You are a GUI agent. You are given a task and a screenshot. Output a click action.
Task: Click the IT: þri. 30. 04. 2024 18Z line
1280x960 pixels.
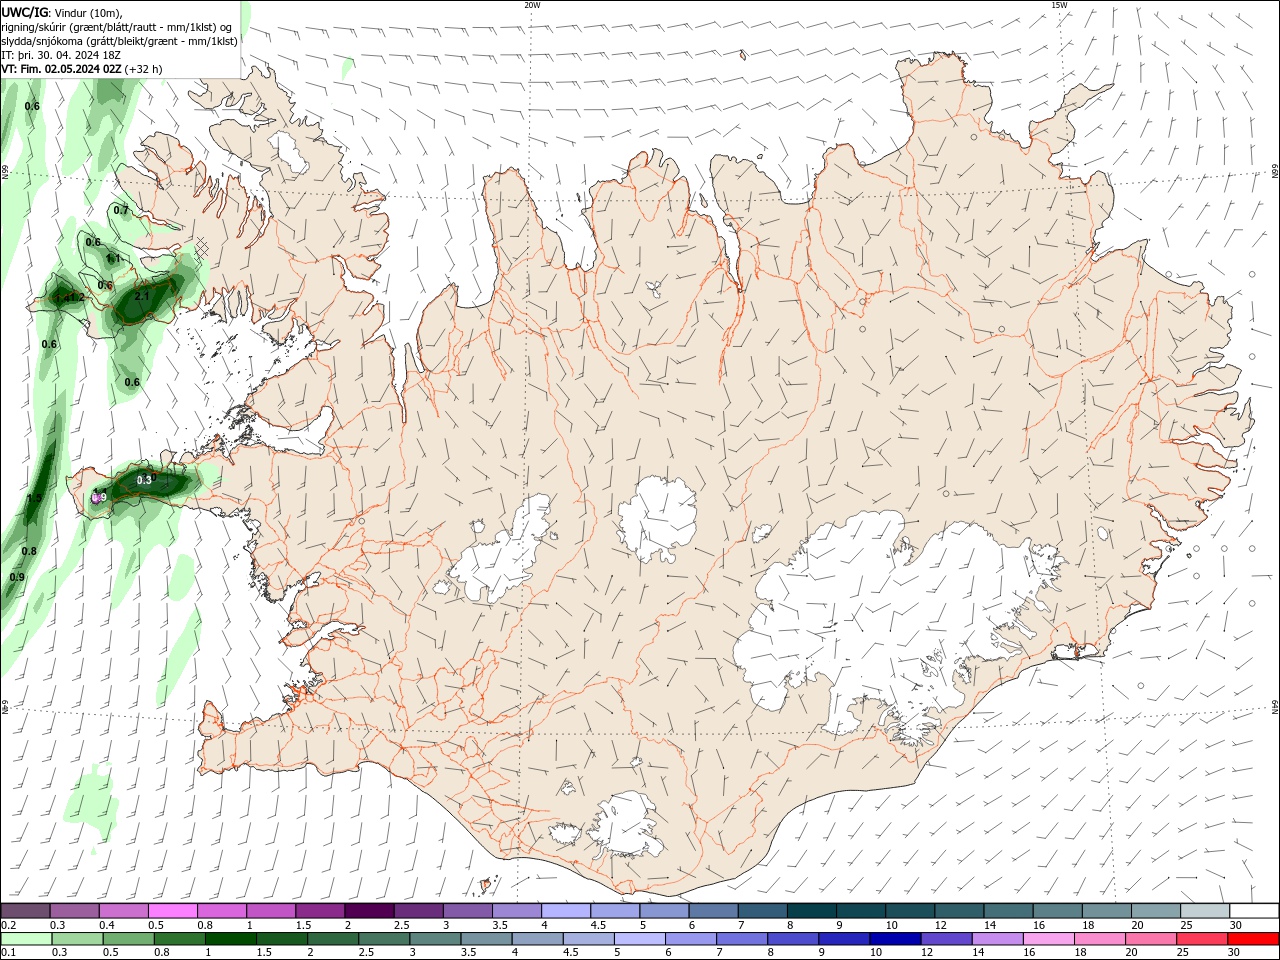(x=61, y=56)
